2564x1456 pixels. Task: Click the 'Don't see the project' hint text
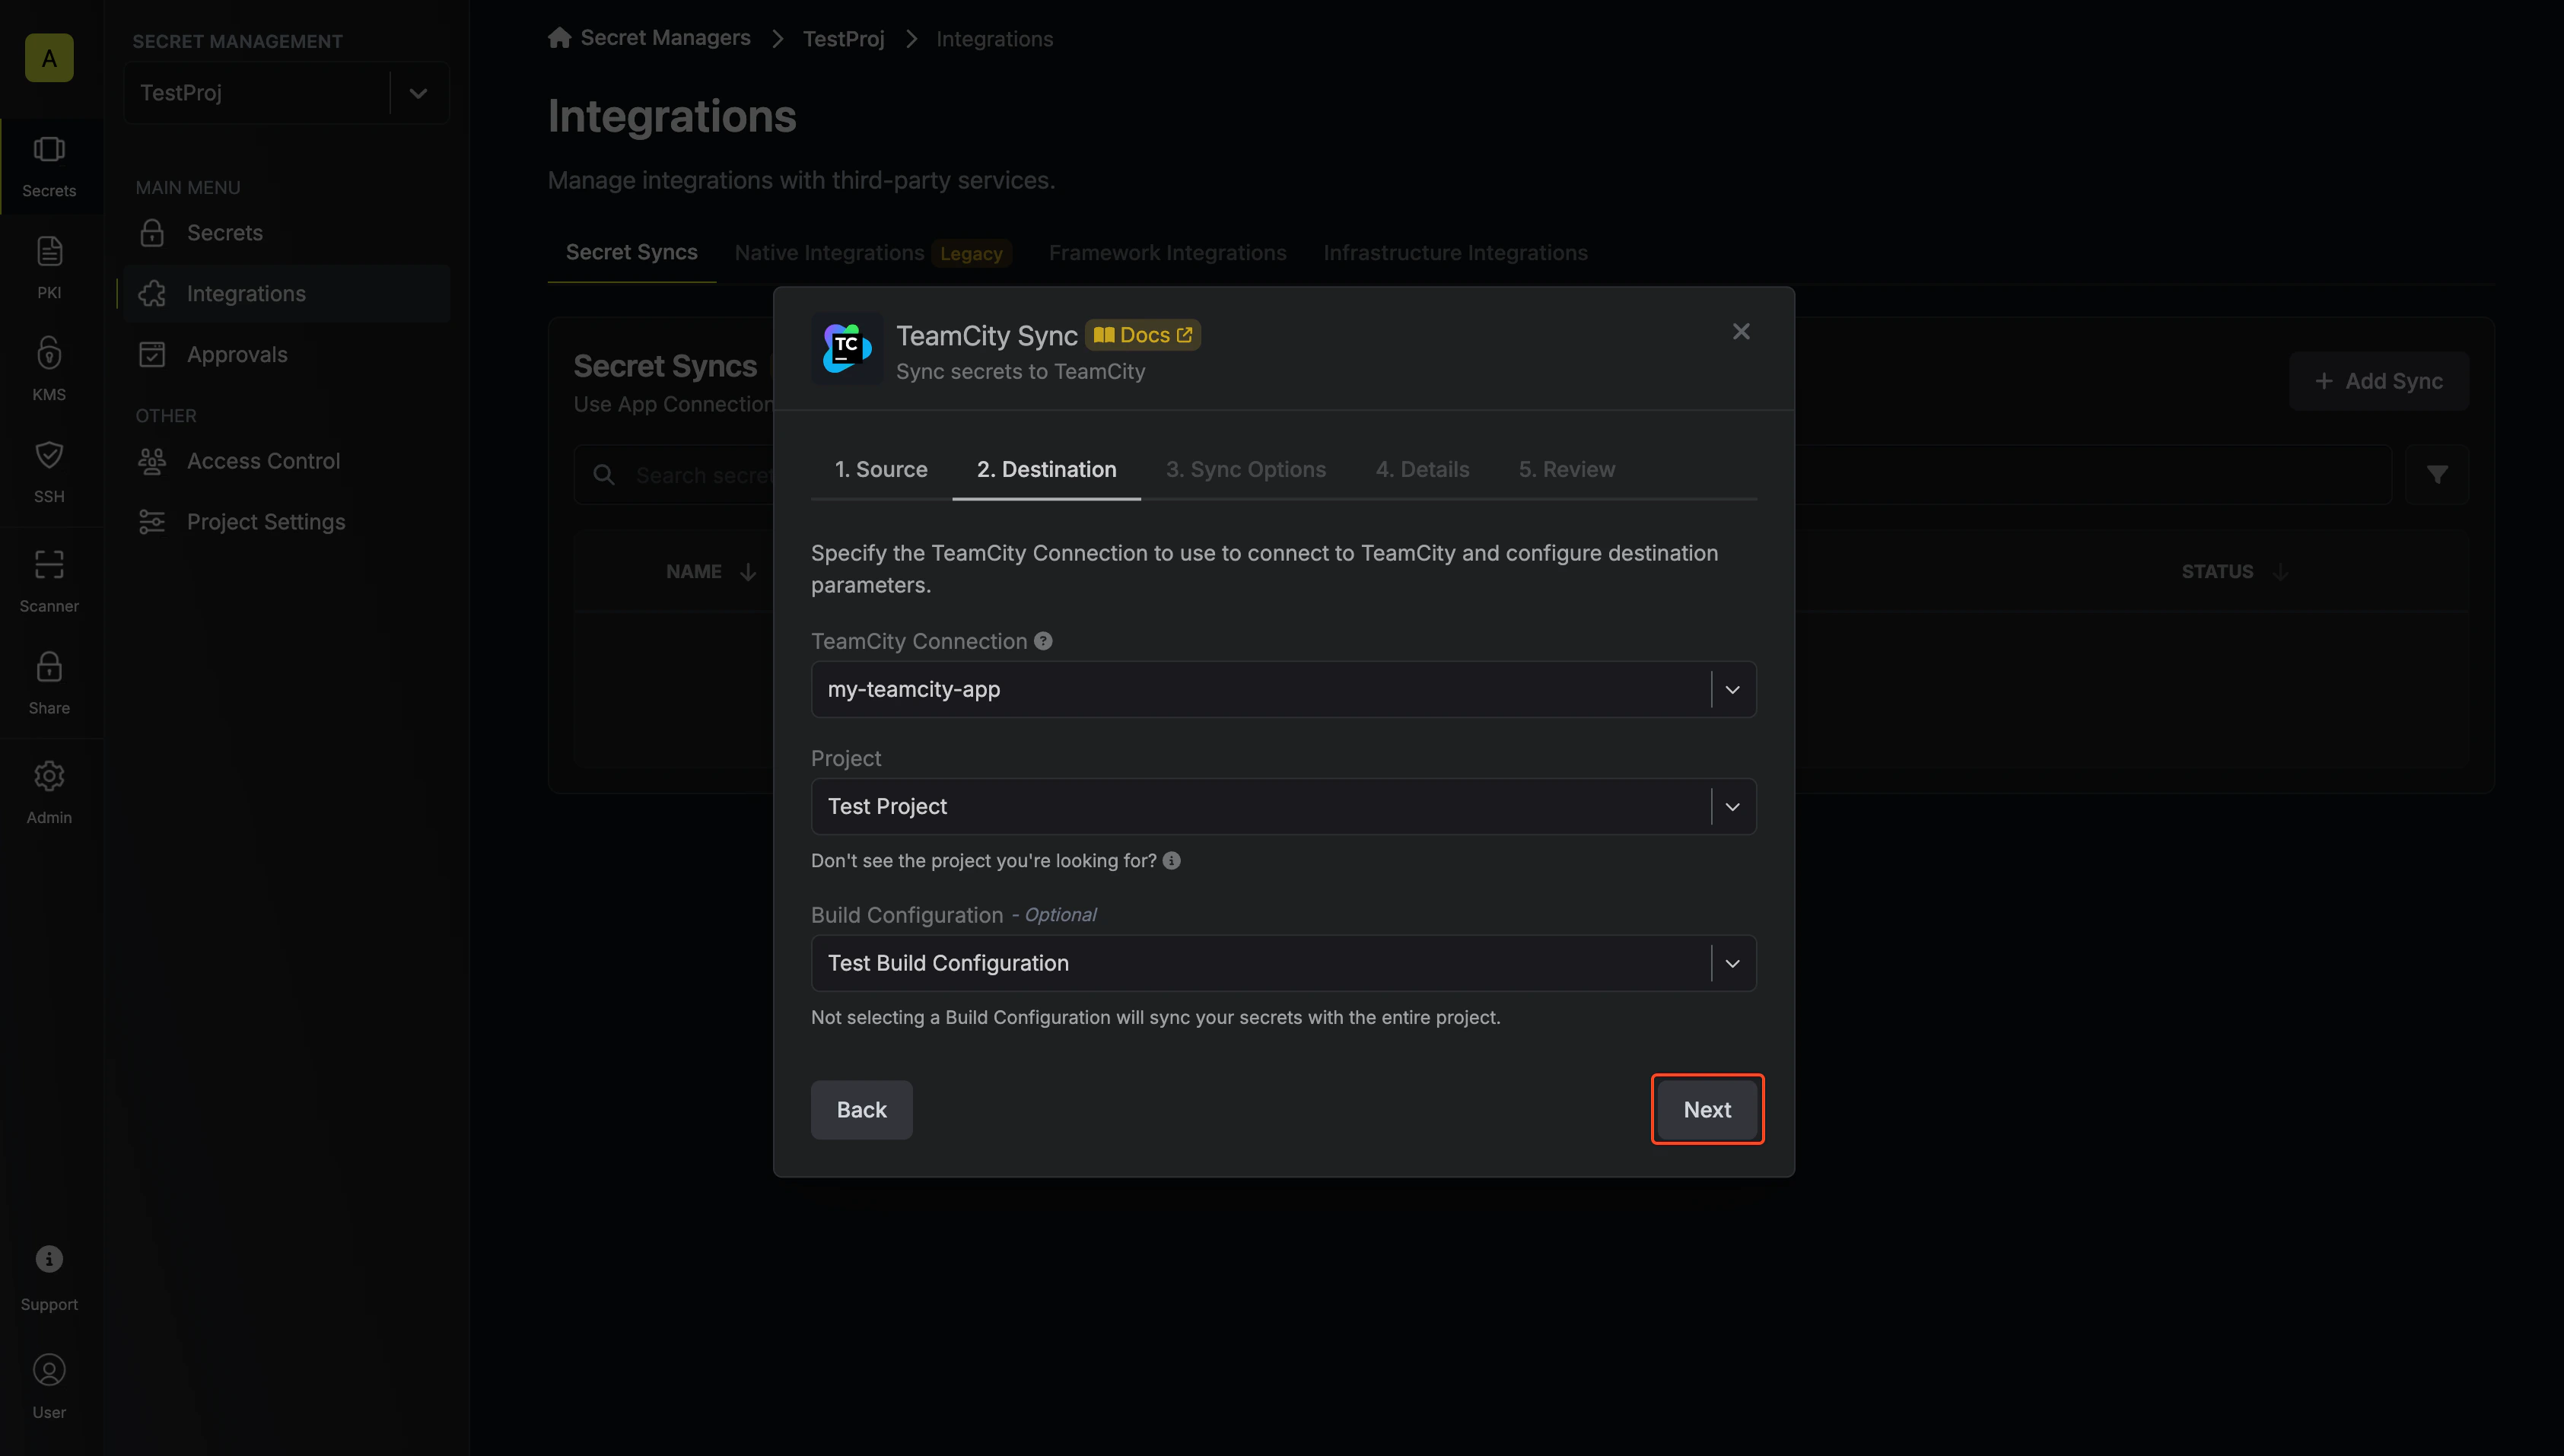pyautogui.click(x=983, y=861)
